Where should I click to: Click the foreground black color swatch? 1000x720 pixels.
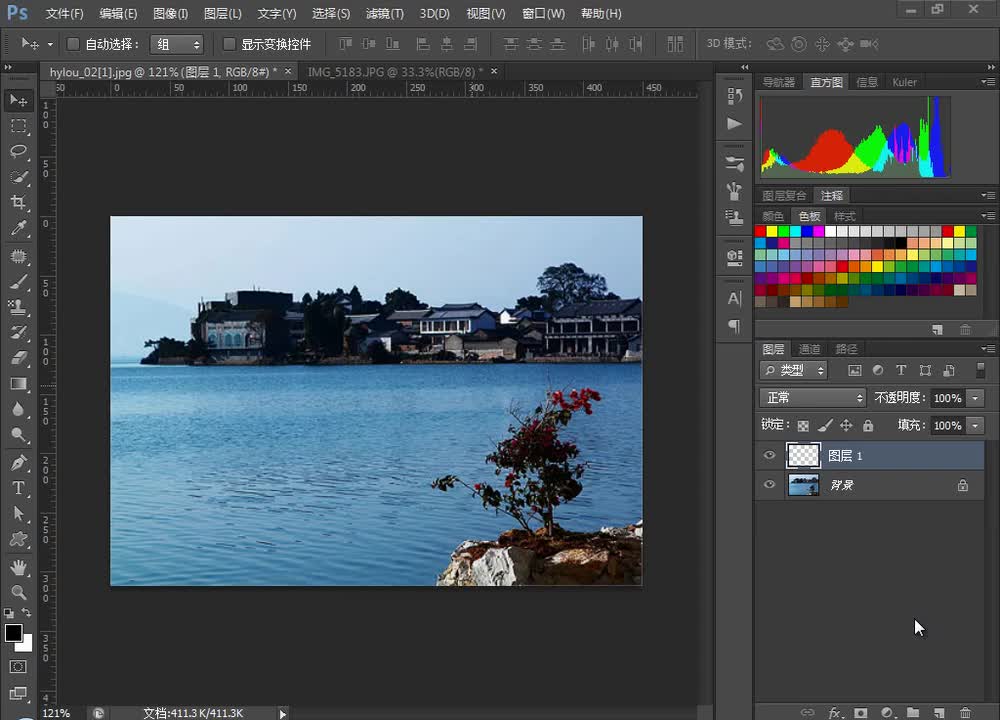pyautogui.click(x=13, y=633)
